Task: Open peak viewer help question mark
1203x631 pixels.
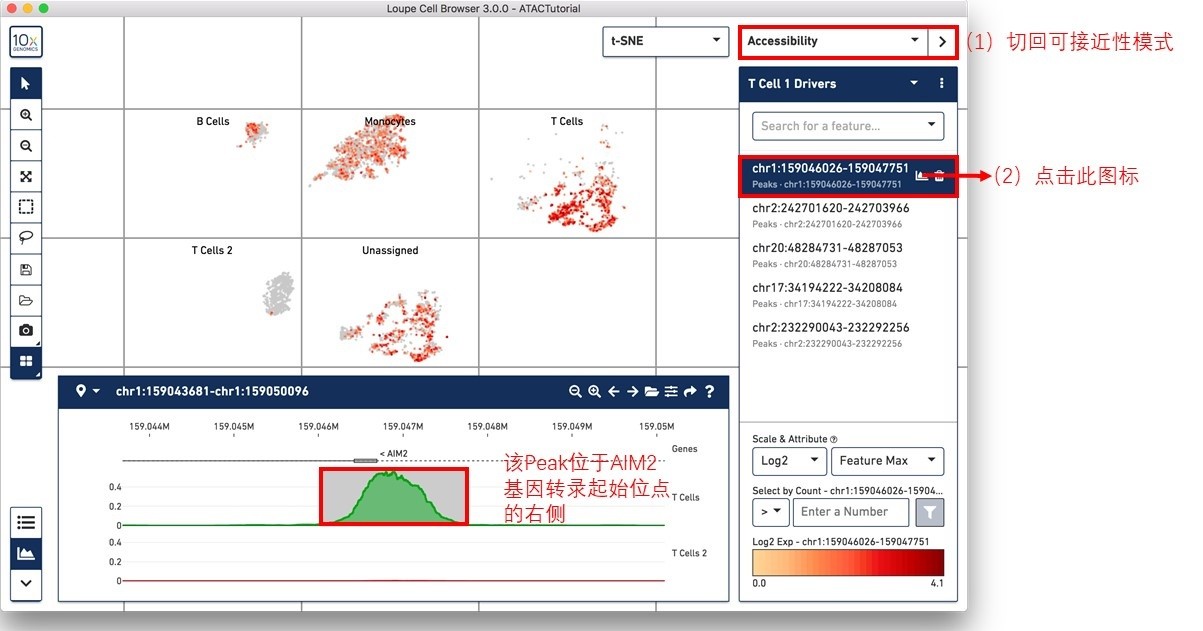Action: point(710,392)
